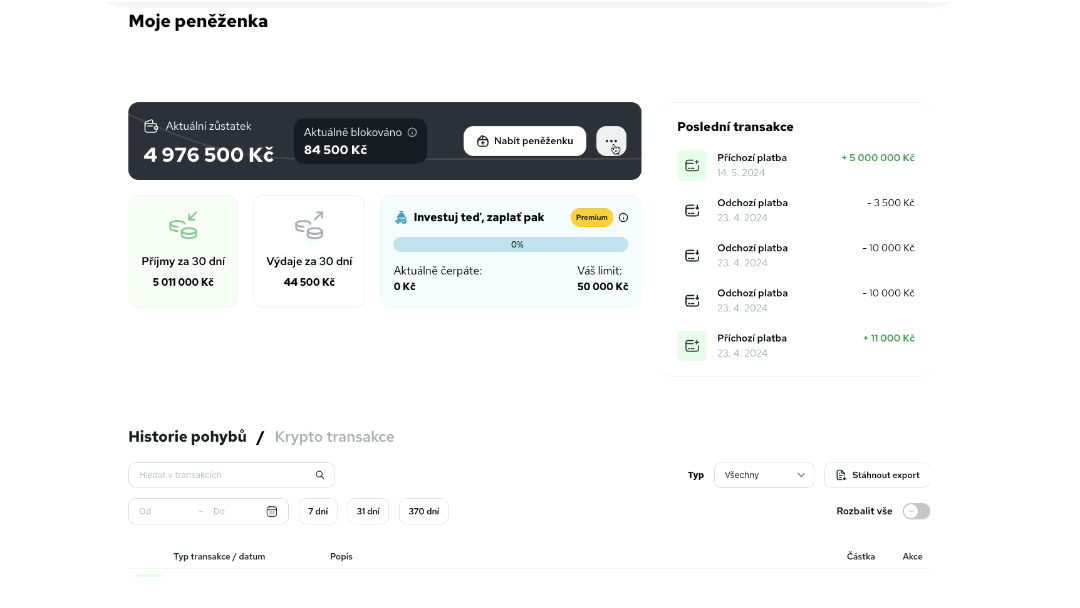The width and height of the screenshot is (1080, 608).
Task: Click the icon of the 14. 5. 2024 Příchozí platba
Action: (692, 165)
